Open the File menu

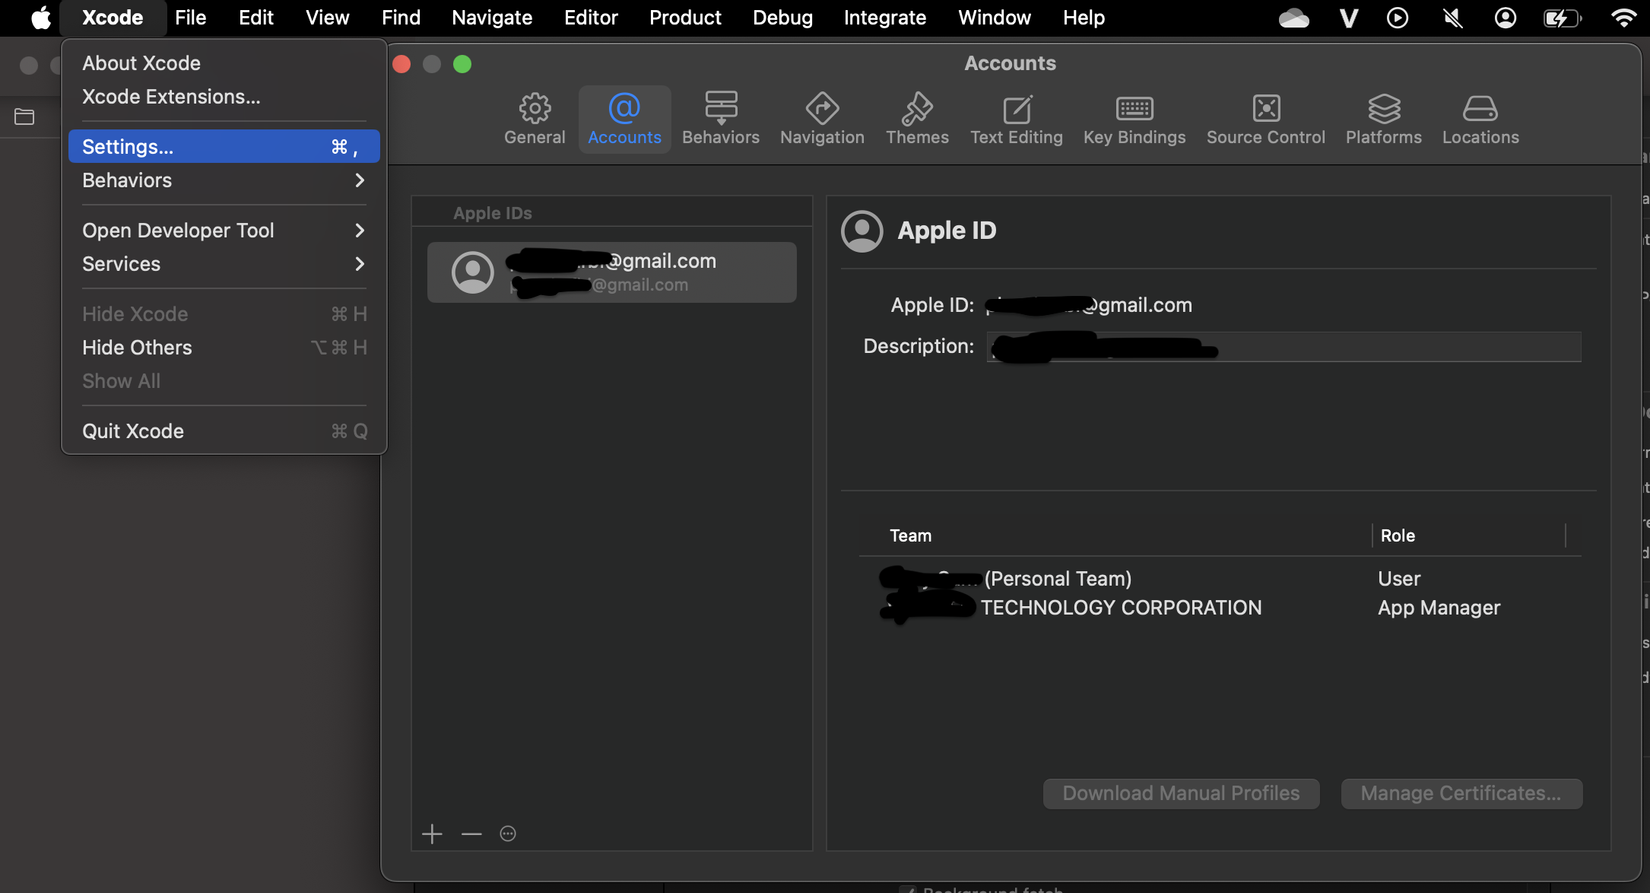click(190, 18)
